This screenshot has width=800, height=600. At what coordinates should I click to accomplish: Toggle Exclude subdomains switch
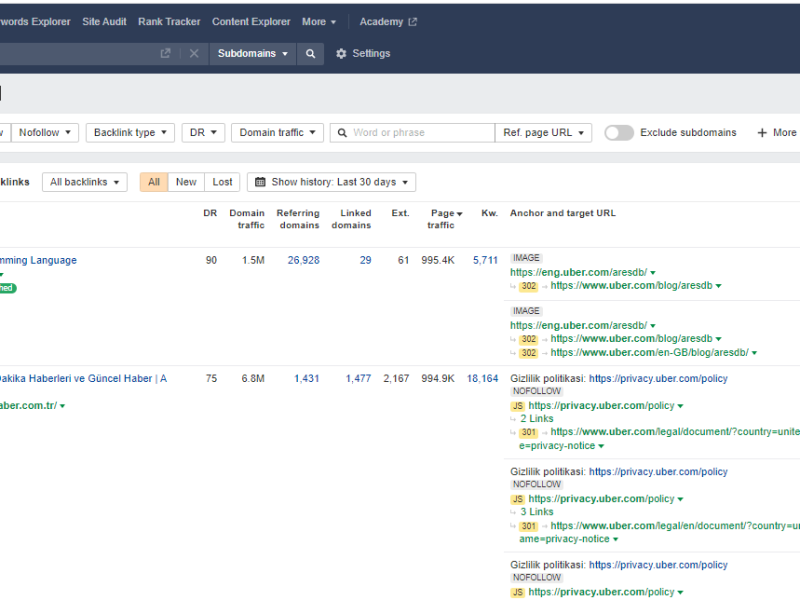point(618,132)
